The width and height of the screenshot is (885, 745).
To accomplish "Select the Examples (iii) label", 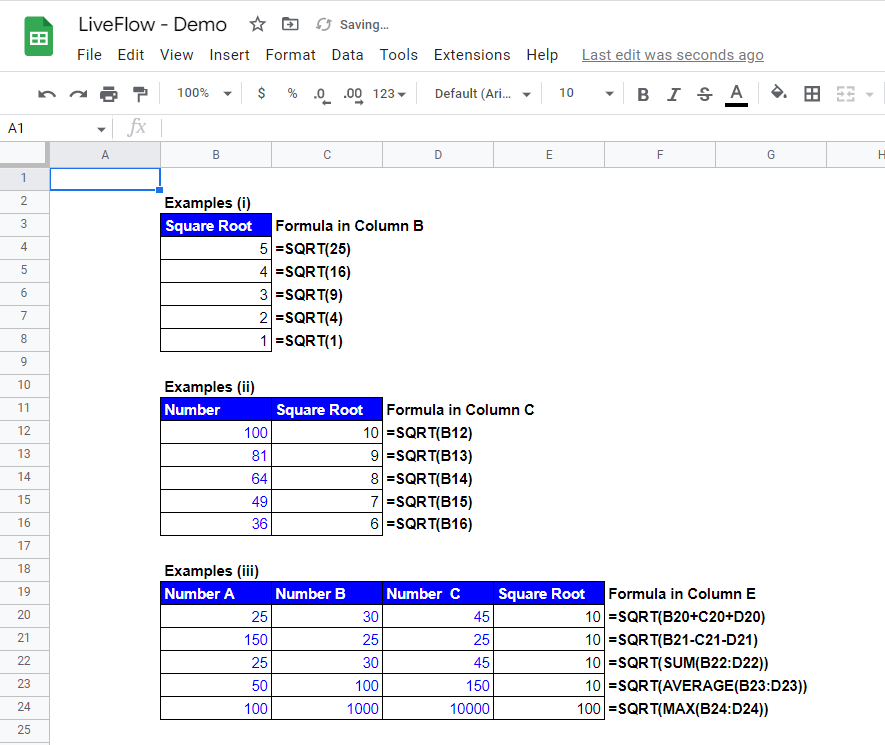I will 212,571.
